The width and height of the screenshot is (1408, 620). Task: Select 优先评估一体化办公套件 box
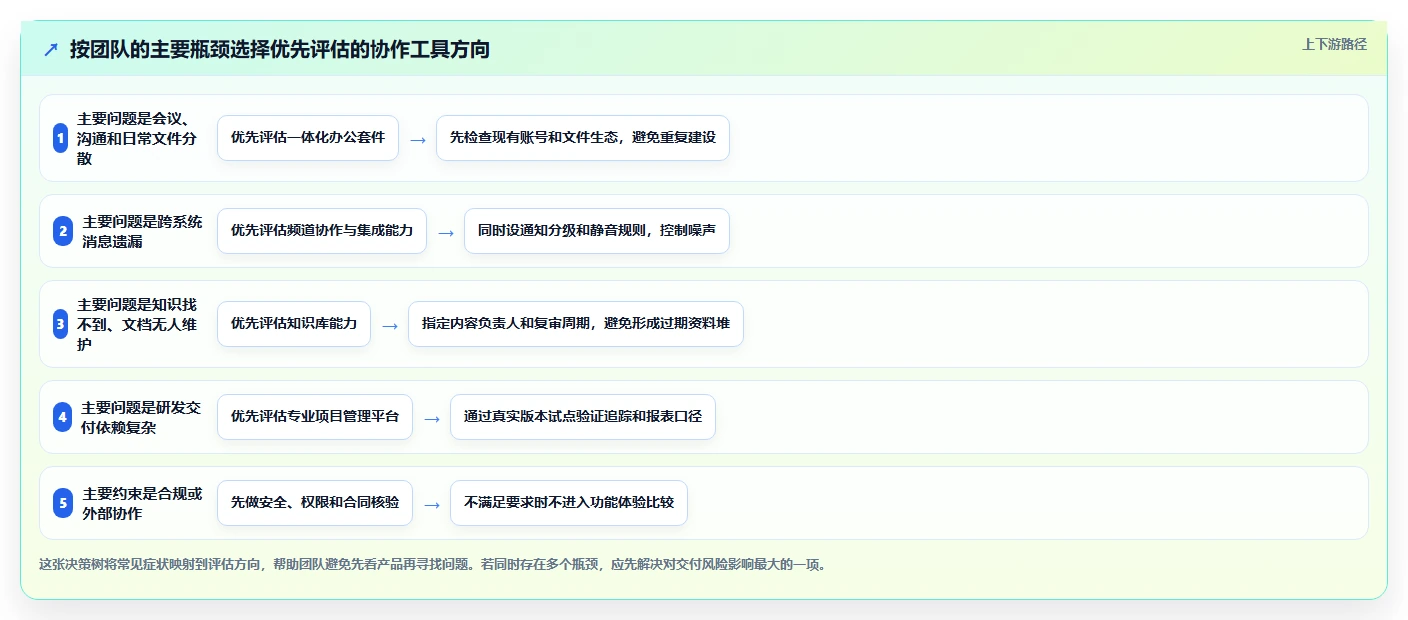tap(308, 138)
